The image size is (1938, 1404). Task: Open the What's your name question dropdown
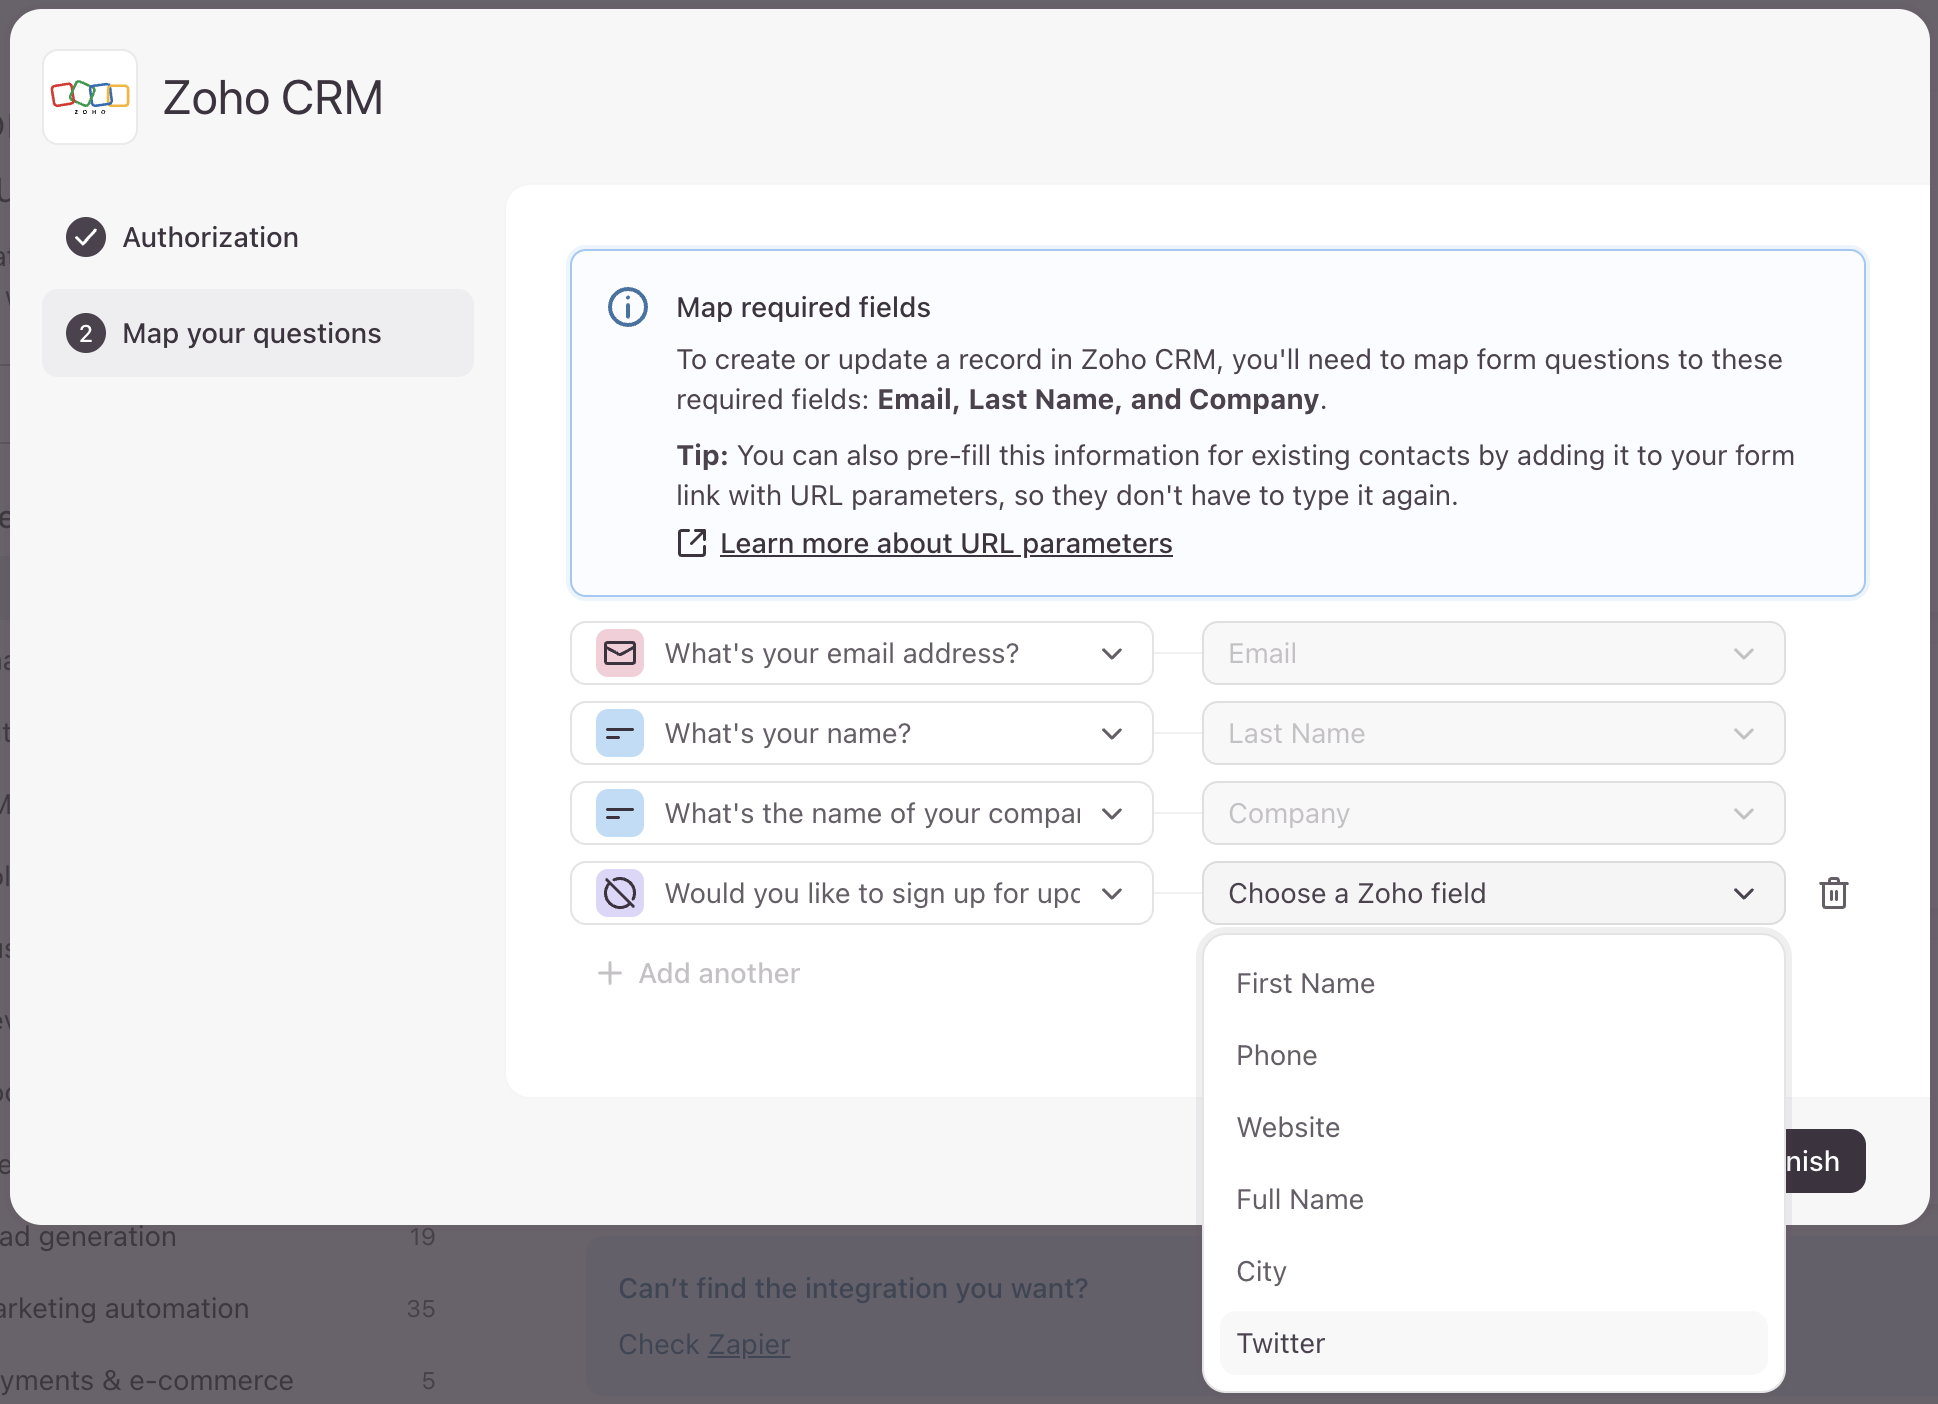point(862,733)
